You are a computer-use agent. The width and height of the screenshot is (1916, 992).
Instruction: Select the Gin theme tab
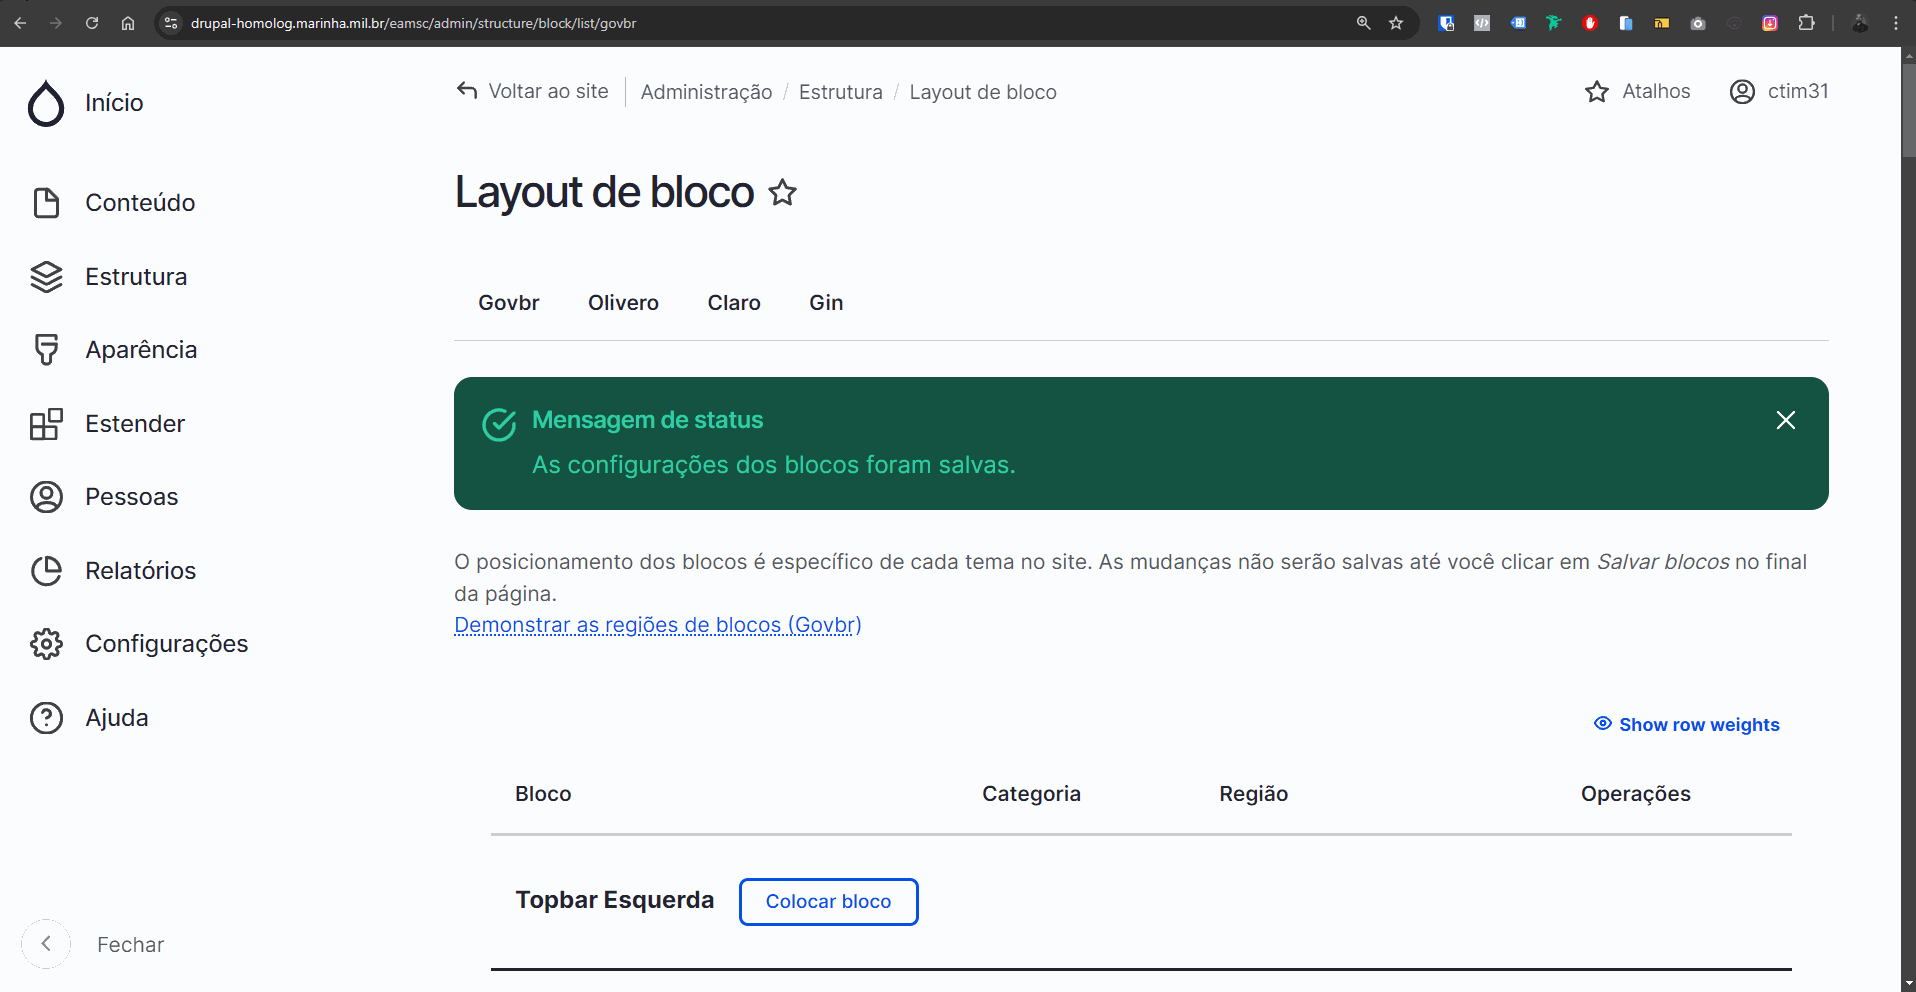coord(825,302)
